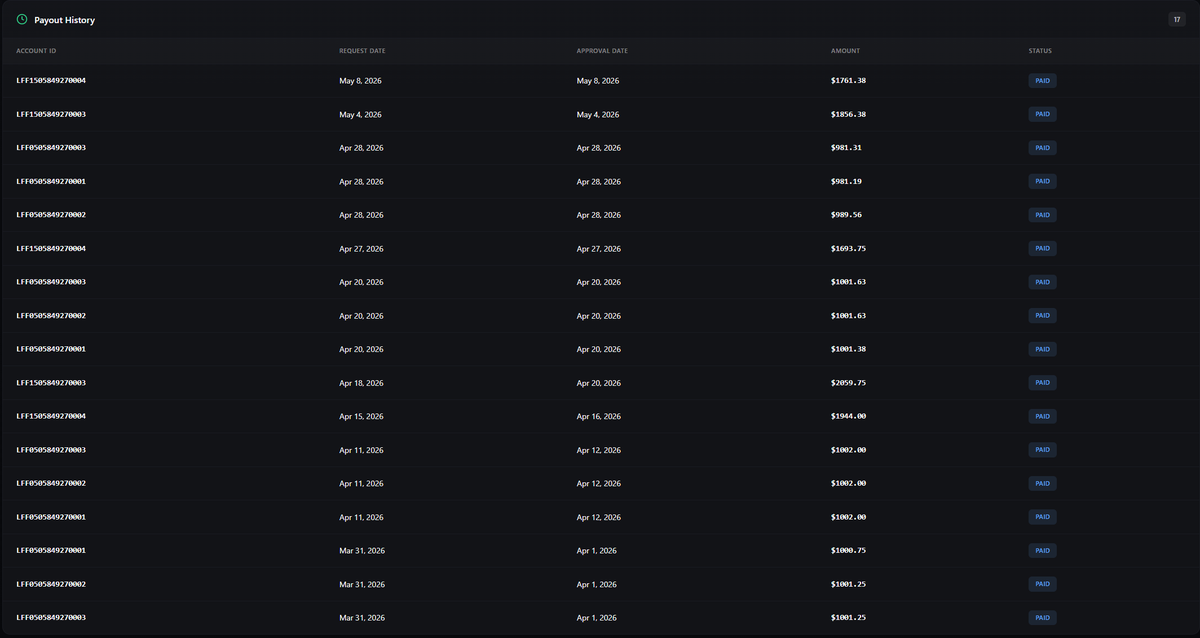The width and height of the screenshot is (1200, 638).
Task: Click the PAID badge in the $1000.75 row
Action: click(x=1042, y=551)
